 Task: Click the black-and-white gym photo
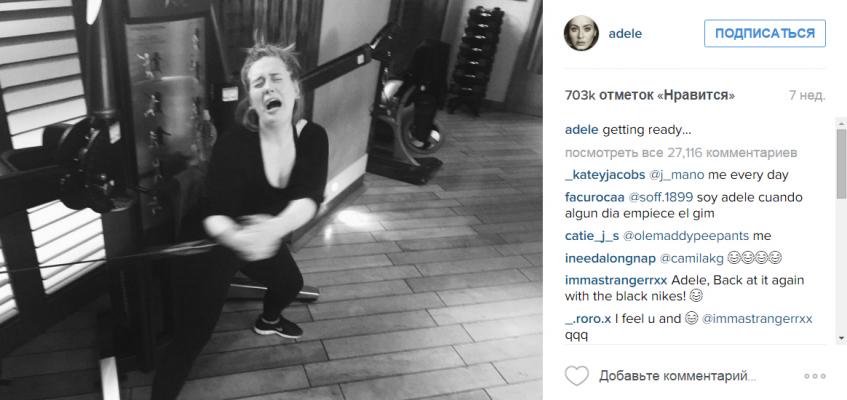(271, 200)
